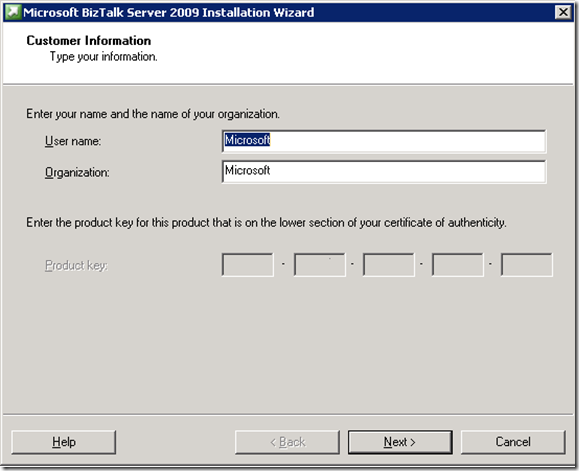Click the 'Type your information.' subtitle
Image resolution: width=579 pixels, height=471 pixels.
(104, 56)
